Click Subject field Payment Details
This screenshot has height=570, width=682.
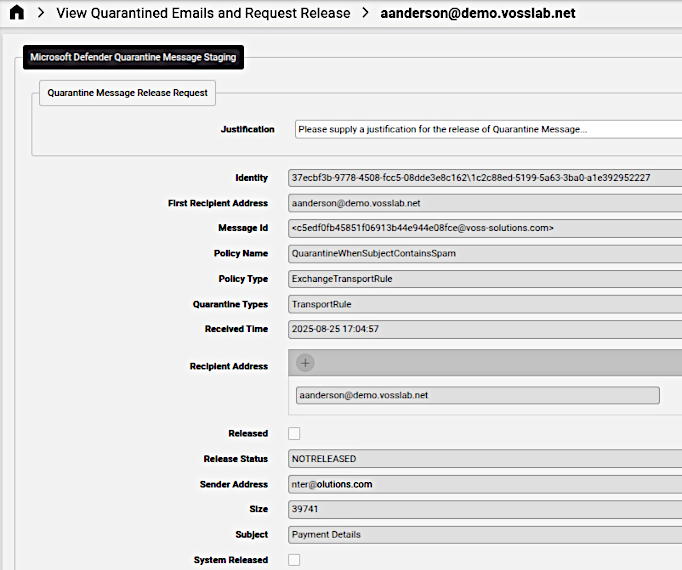coord(485,534)
